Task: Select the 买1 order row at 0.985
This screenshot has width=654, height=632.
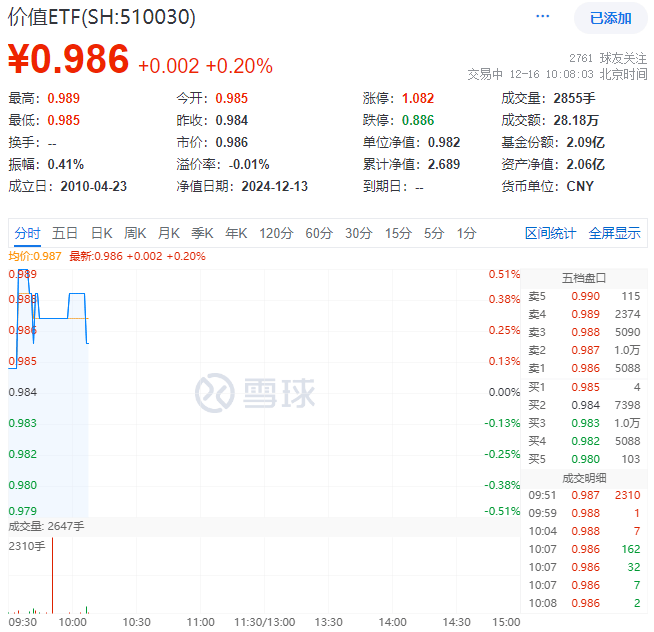Action: [584, 387]
